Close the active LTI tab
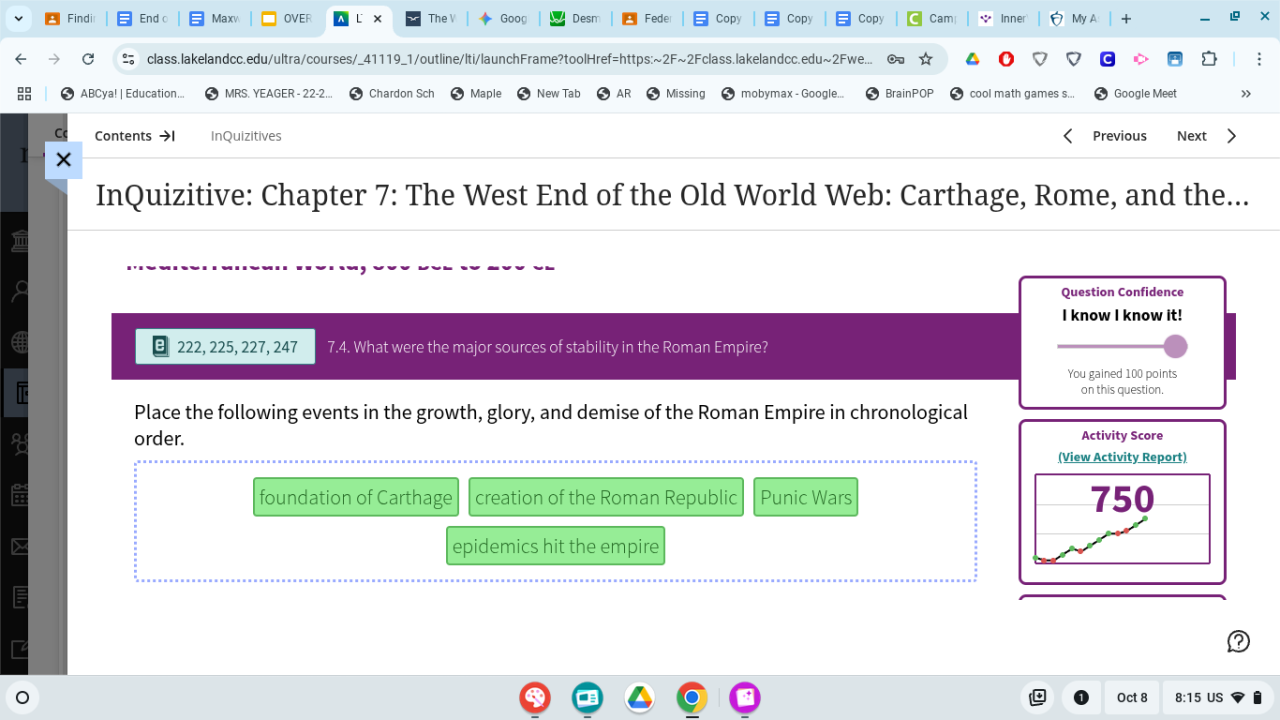This screenshot has height=720, width=1280. 377,18
